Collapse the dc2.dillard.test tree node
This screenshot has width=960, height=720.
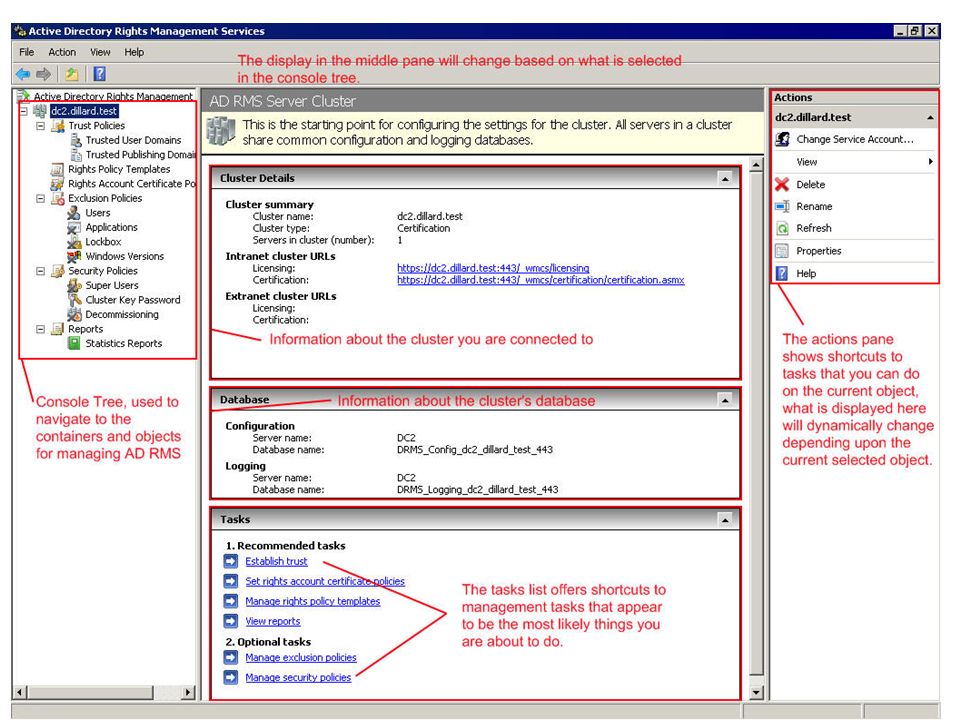coord(24,111)
